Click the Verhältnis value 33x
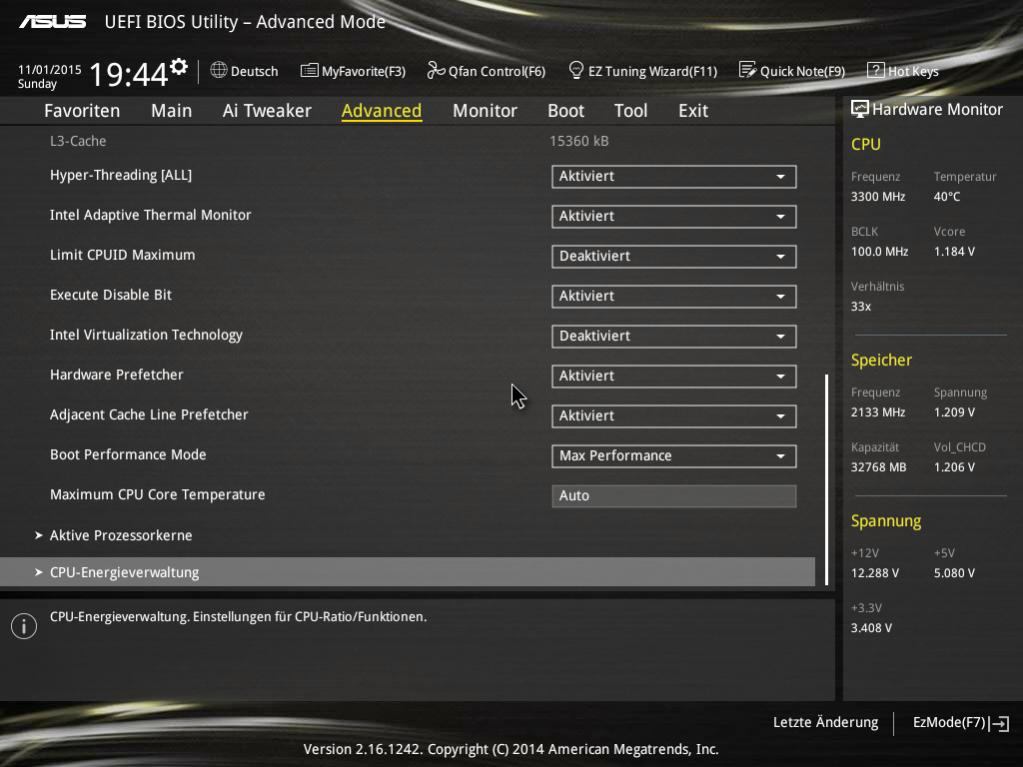The image size is (1023, 767). [861, 306]
